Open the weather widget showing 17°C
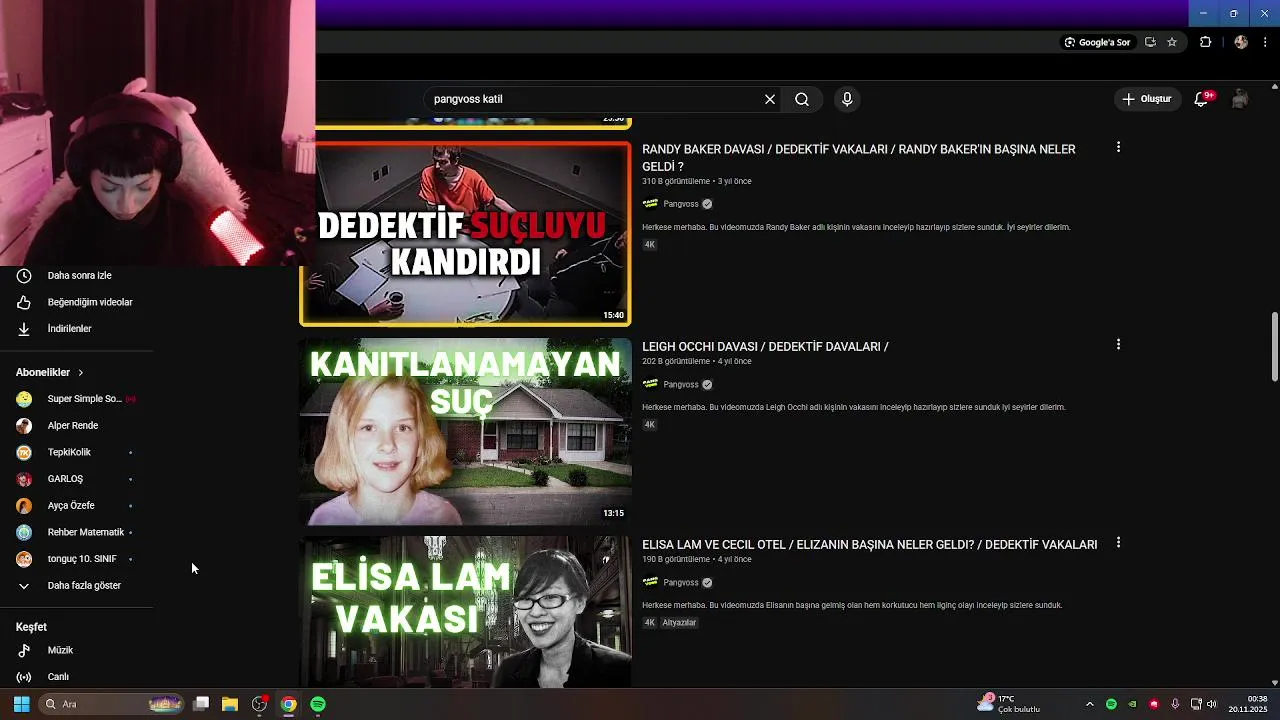1280x720 pixels. point(1010,704)
